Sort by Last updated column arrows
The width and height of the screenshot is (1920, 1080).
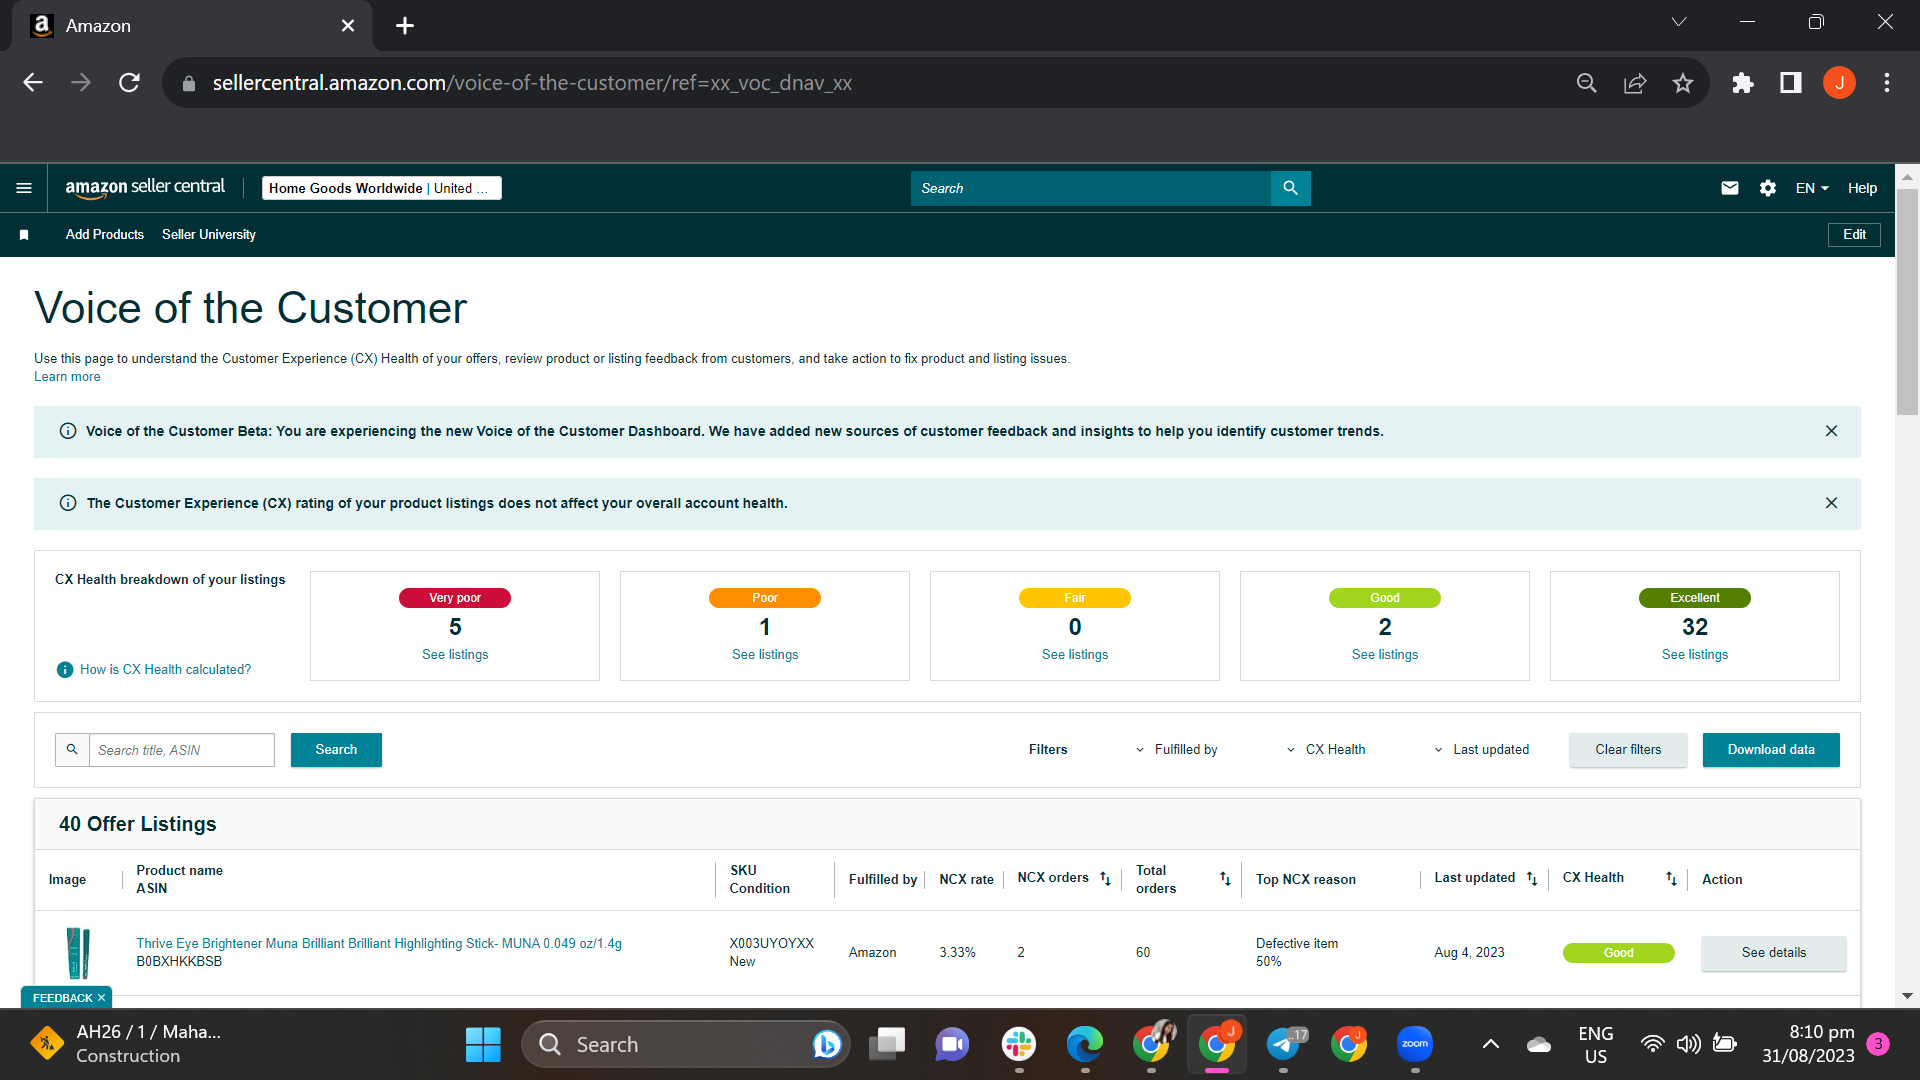coord(1531,878)
